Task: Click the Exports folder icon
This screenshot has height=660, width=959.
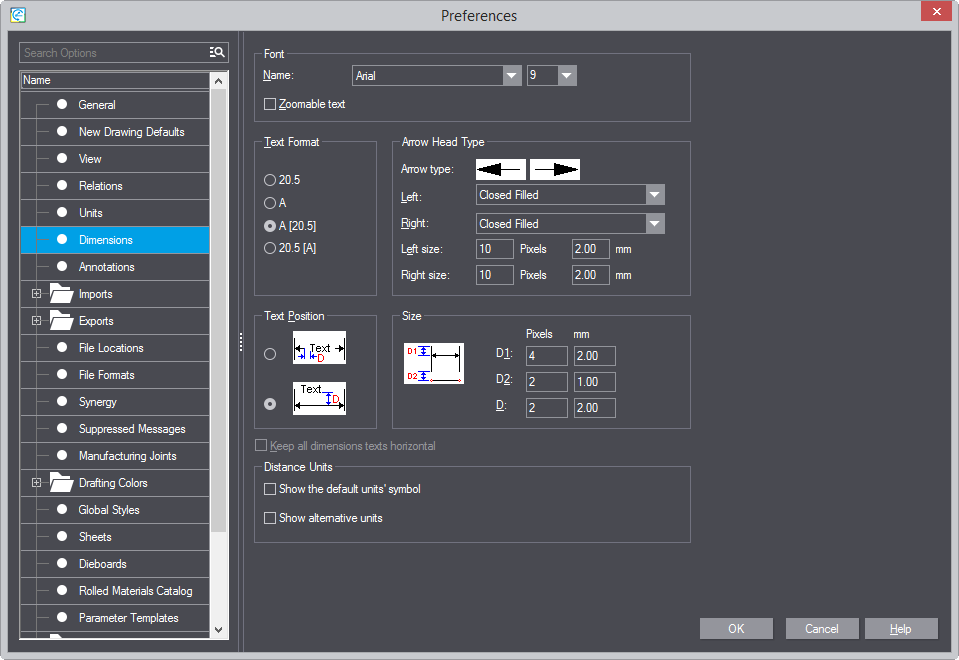Action: pos(61,321)
